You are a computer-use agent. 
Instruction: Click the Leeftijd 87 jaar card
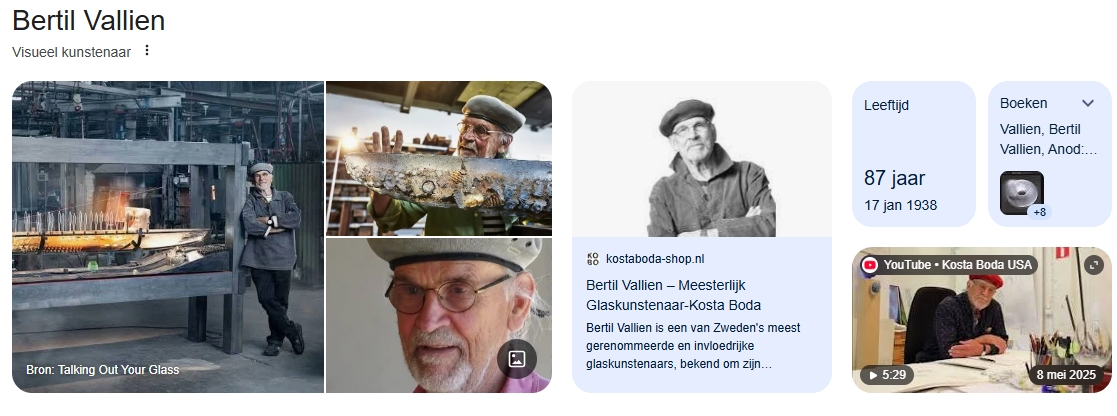pos(914,154)
